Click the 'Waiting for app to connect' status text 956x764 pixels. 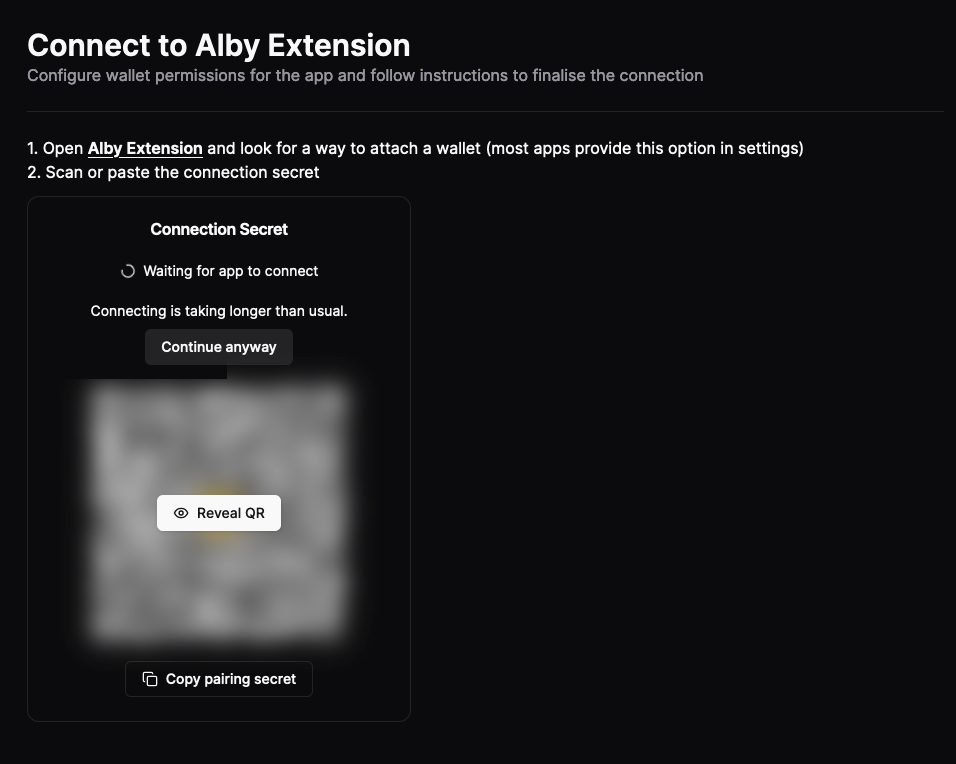click(x=231, y=270)
